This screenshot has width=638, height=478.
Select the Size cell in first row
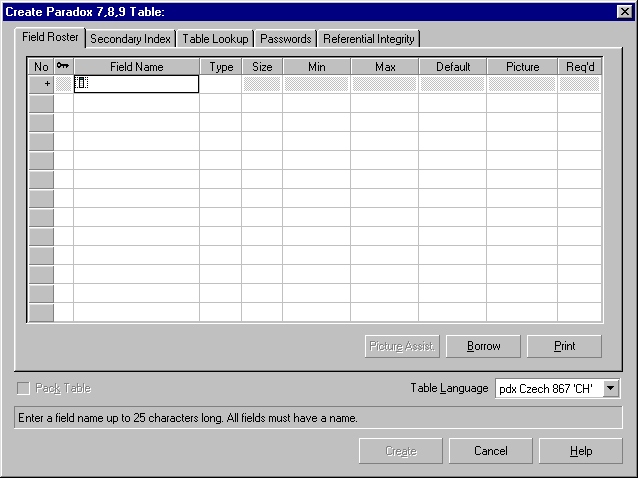click(x=262, y=84)
